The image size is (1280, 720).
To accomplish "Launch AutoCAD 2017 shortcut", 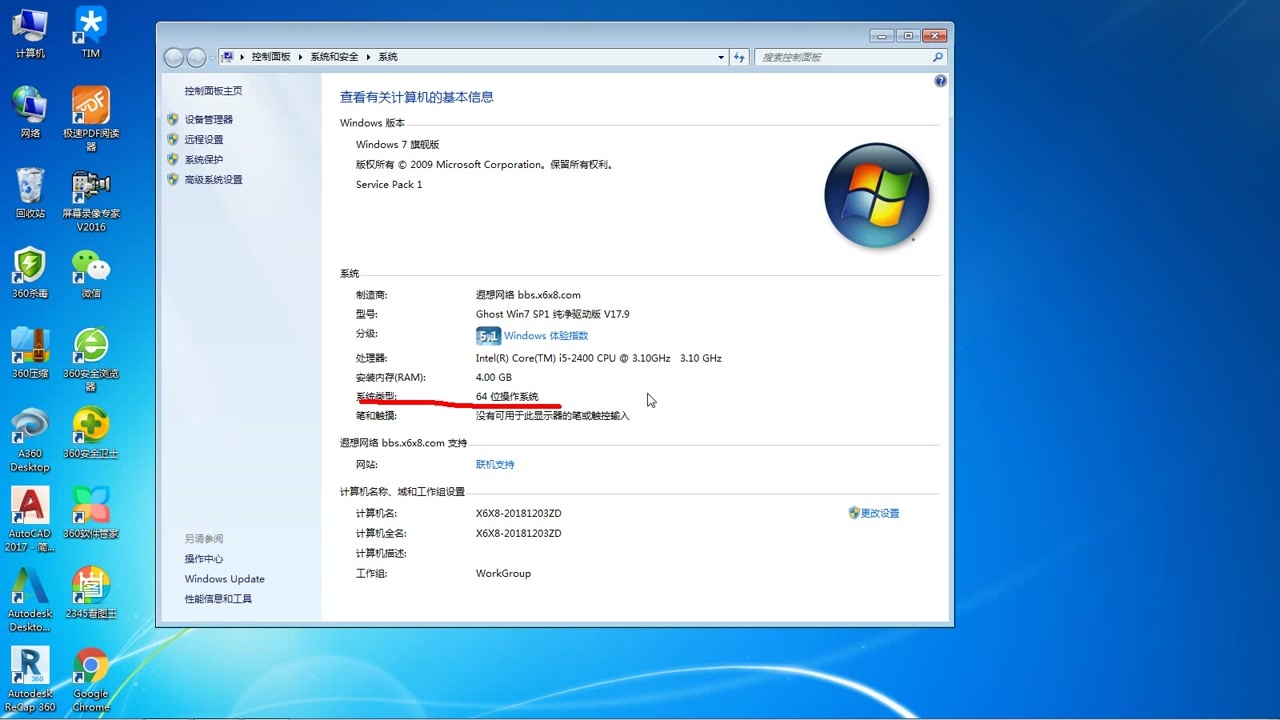I will (30, 520).
